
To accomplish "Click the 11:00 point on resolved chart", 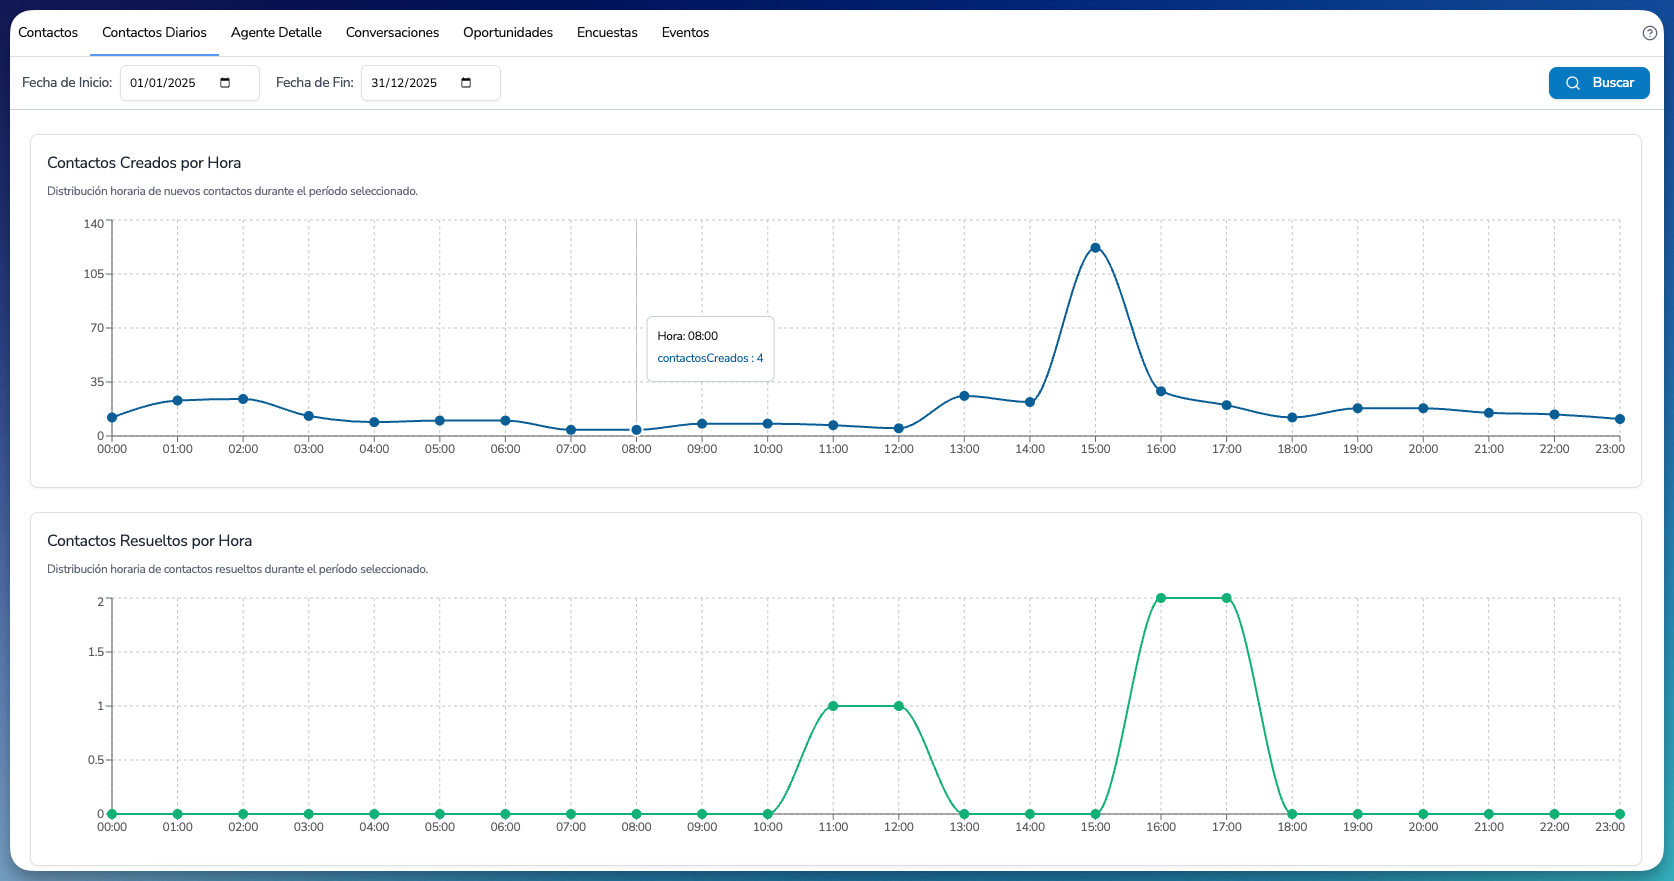I will [x=833, y=706].
